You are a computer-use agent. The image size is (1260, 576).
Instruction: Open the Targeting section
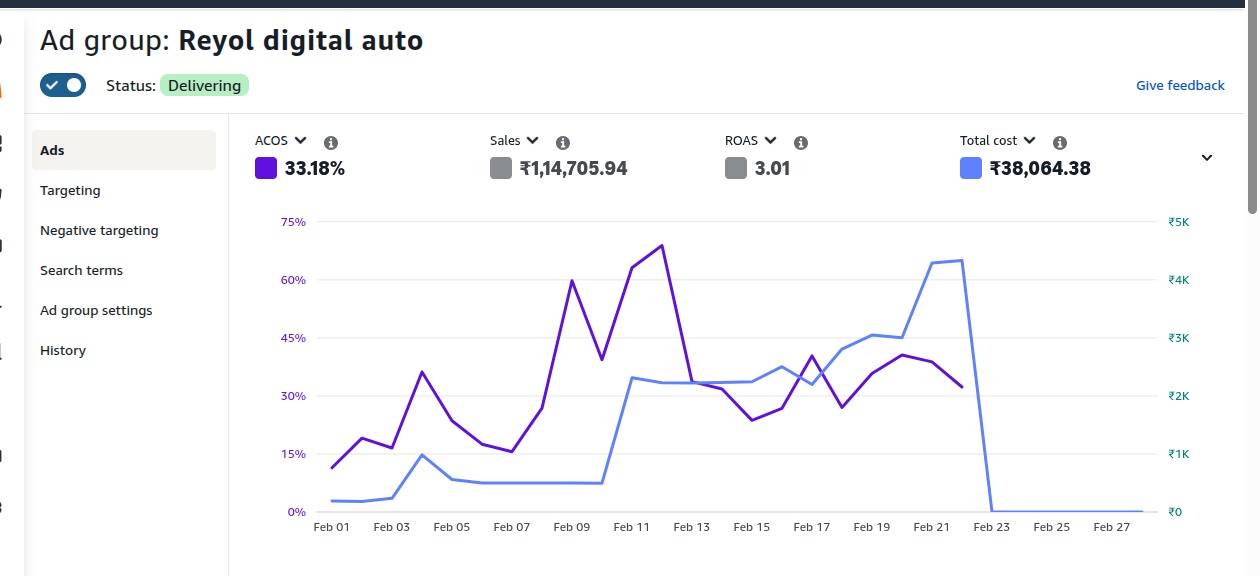(70, 190)
